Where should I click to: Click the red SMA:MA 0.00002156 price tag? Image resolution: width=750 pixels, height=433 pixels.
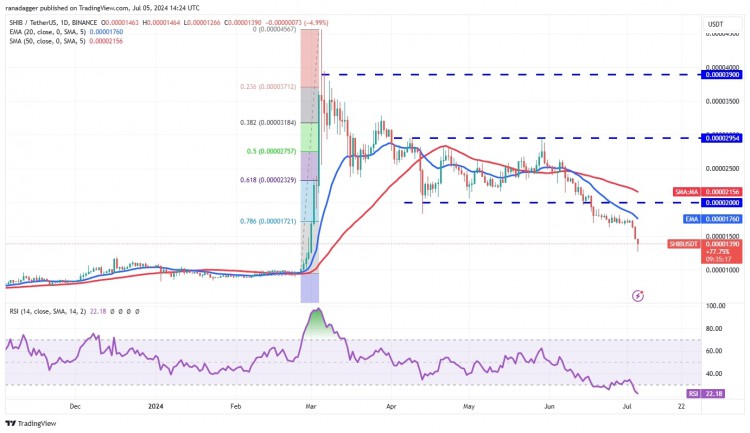(707, 192)
